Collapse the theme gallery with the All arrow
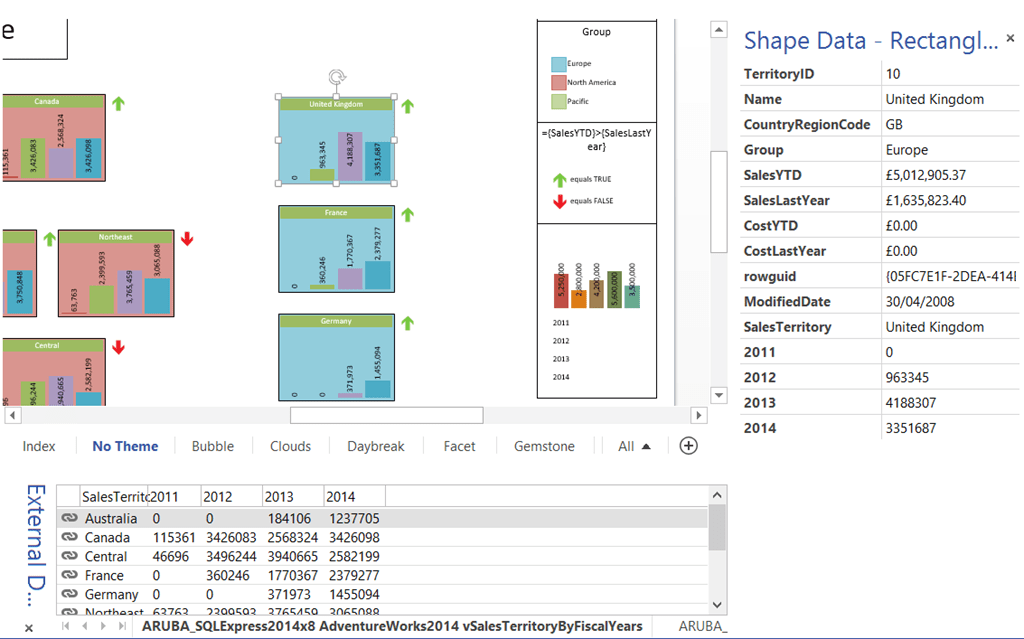1024x639 pixels. pos(646,446)
